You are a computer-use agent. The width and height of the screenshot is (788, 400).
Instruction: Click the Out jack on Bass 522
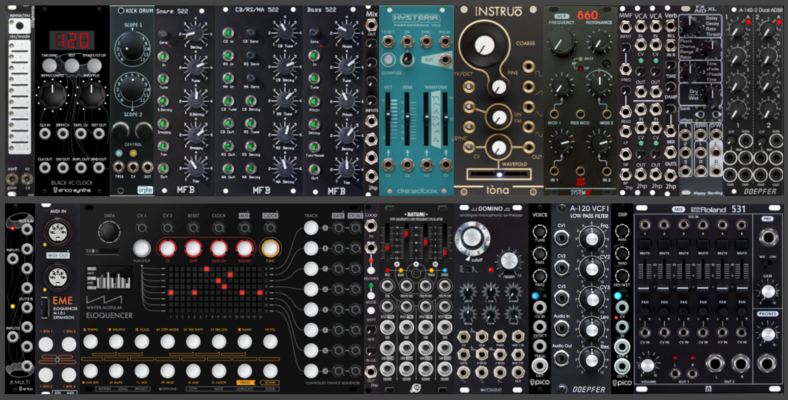pyautogui.click(x=314, y=168)
